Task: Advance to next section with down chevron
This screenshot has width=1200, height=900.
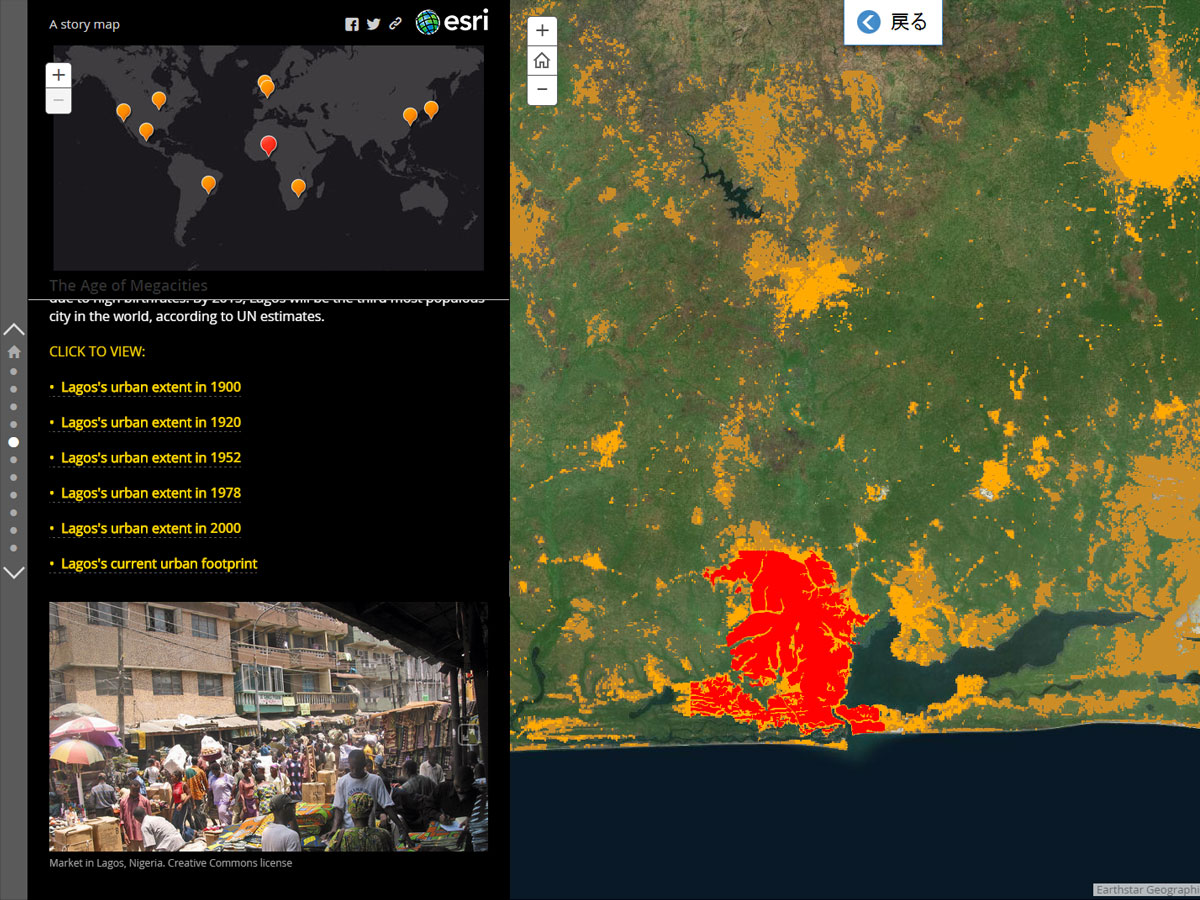Action: click(x=14, y=573)
